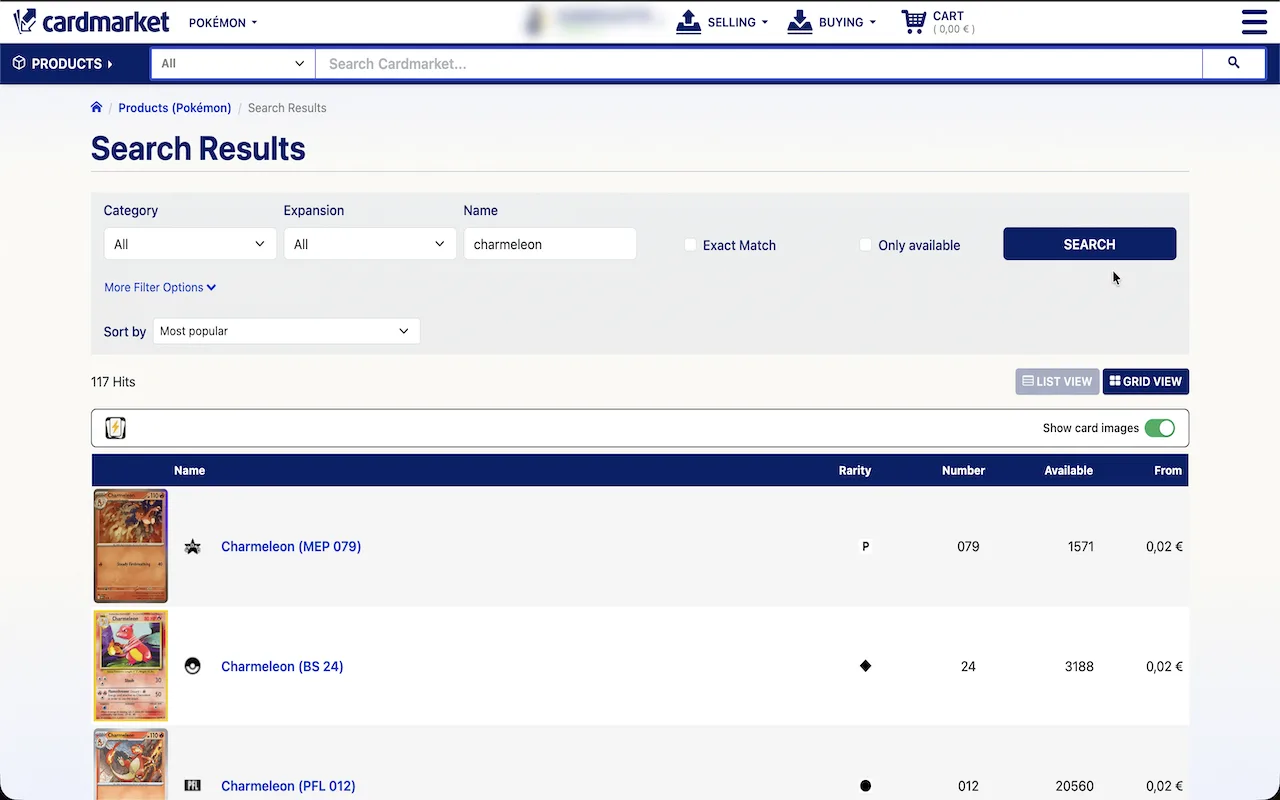
Task: Open the Charmeleon (BS 24) link
Action: [x=282, y=666]
